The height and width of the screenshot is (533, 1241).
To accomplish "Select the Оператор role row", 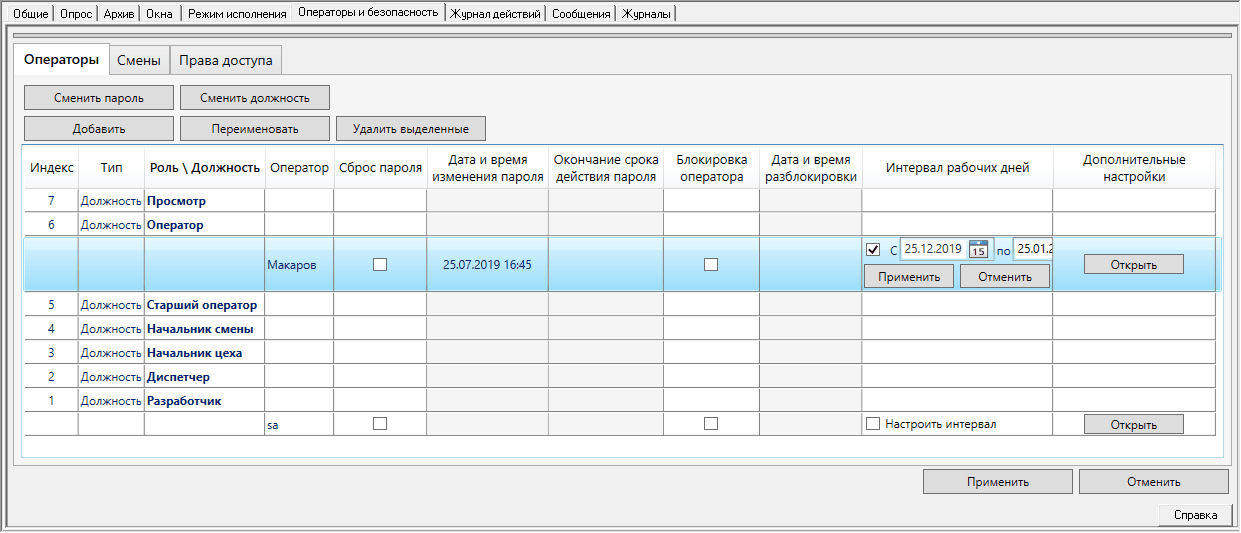I will pyautogui.click(x=620, y=225).
